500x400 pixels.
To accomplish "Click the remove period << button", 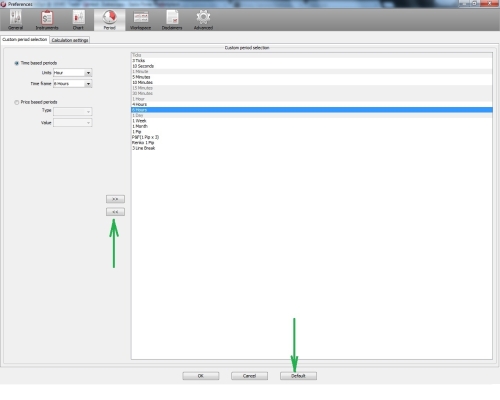I will click(x=115, y=212).
